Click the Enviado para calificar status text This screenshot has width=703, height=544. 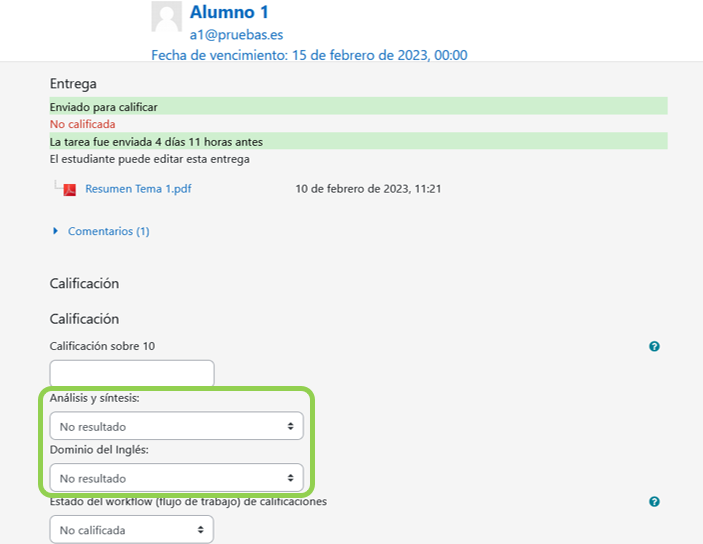click(x=104, y=107)
